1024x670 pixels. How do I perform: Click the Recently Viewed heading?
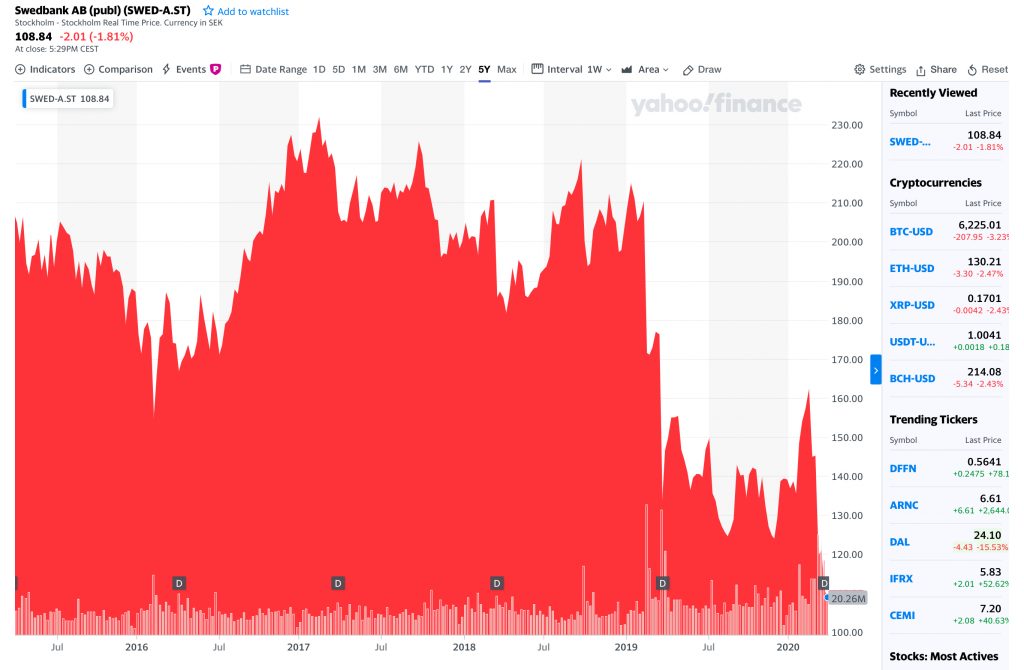933,93
